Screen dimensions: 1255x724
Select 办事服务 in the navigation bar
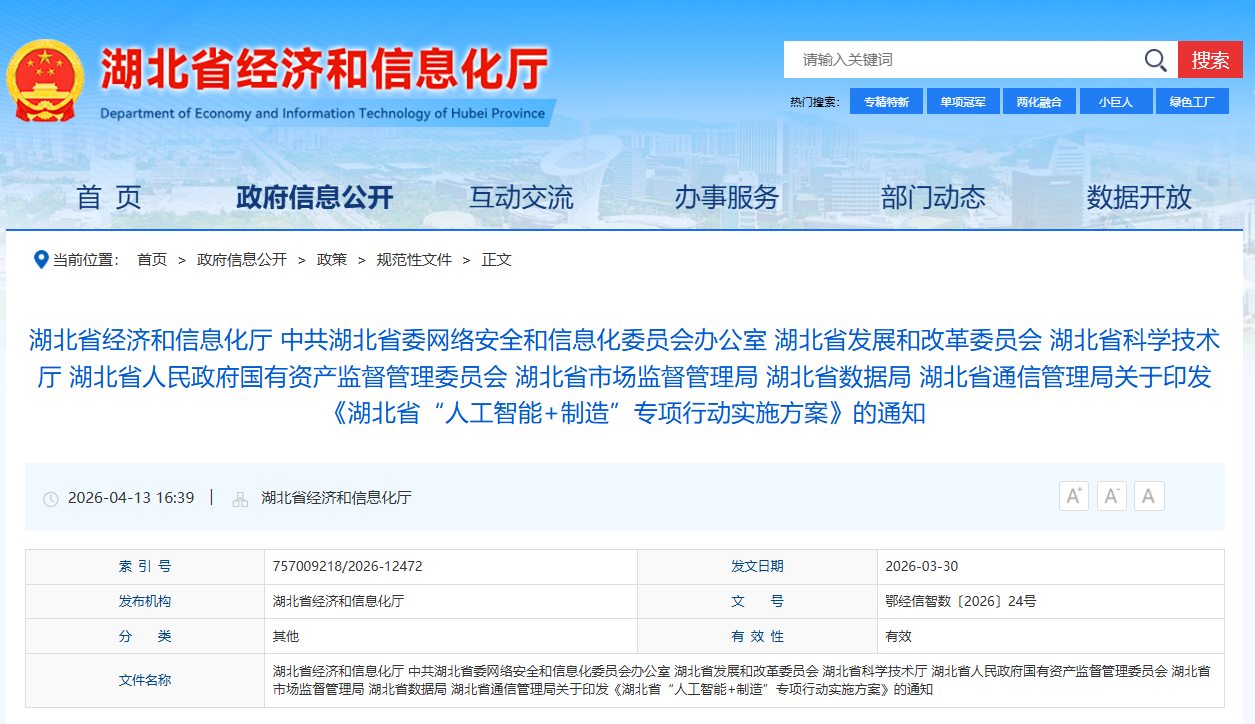[x=728, y=197]
